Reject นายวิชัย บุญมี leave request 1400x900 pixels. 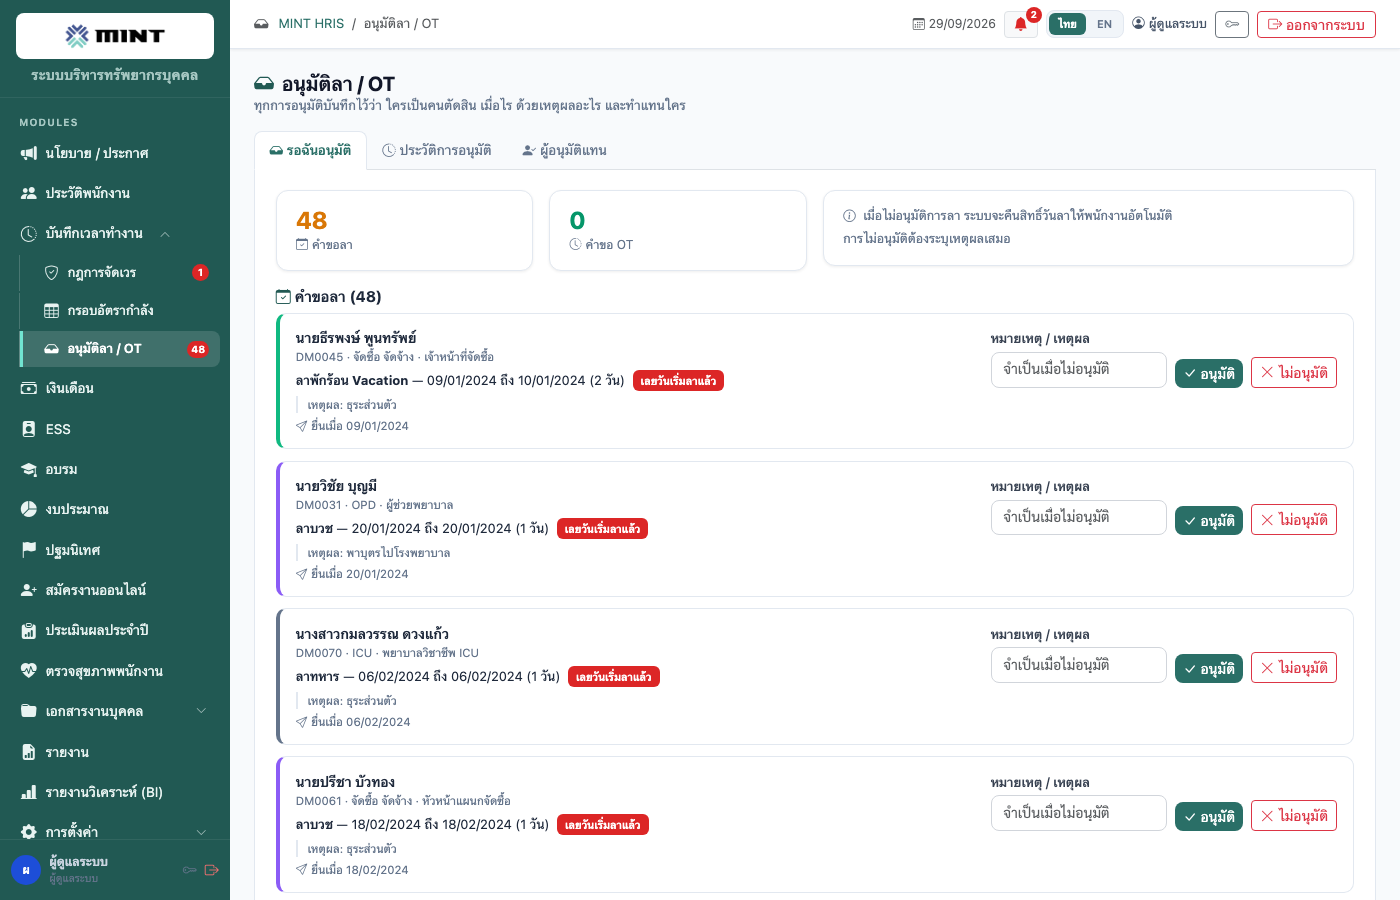click(1294, 520)
